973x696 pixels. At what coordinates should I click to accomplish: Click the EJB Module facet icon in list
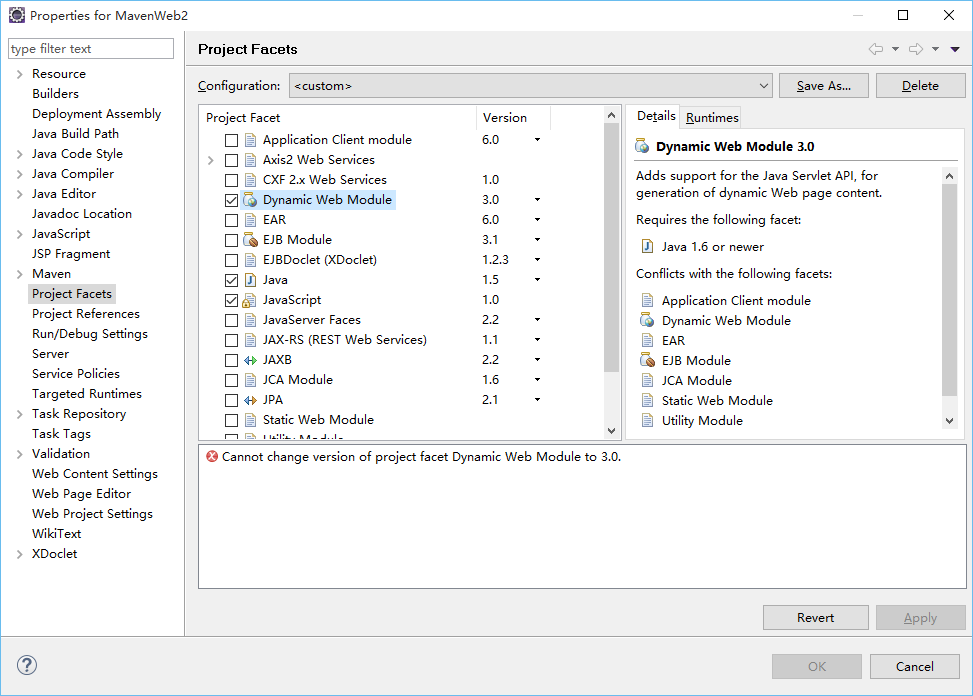(250, 240)
